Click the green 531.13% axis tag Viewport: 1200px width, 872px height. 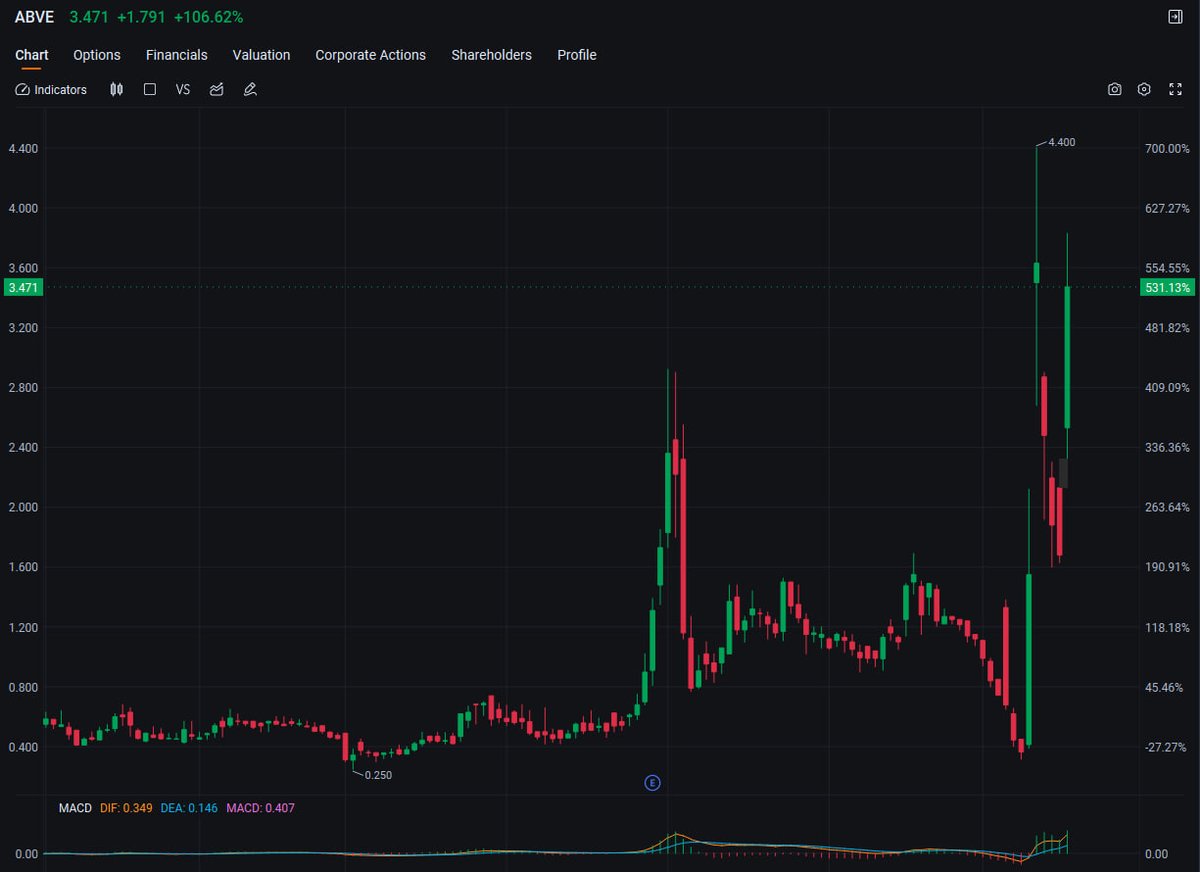(1167, 288)
